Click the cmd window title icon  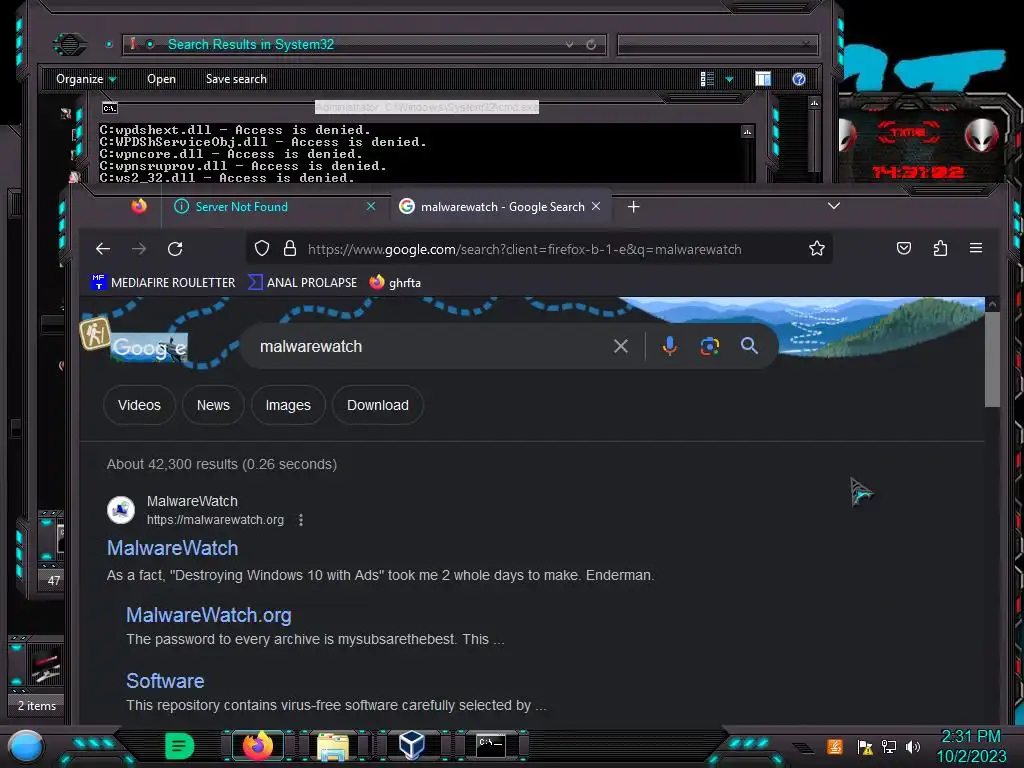pyautogui.click(x=110, y=108)
